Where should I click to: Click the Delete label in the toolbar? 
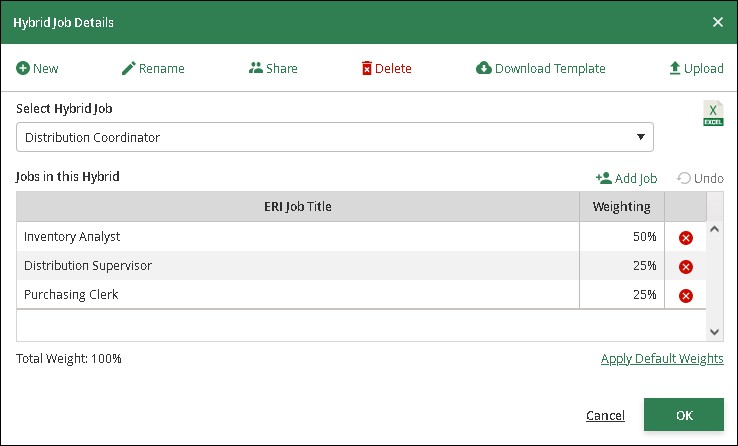(393, 69)
